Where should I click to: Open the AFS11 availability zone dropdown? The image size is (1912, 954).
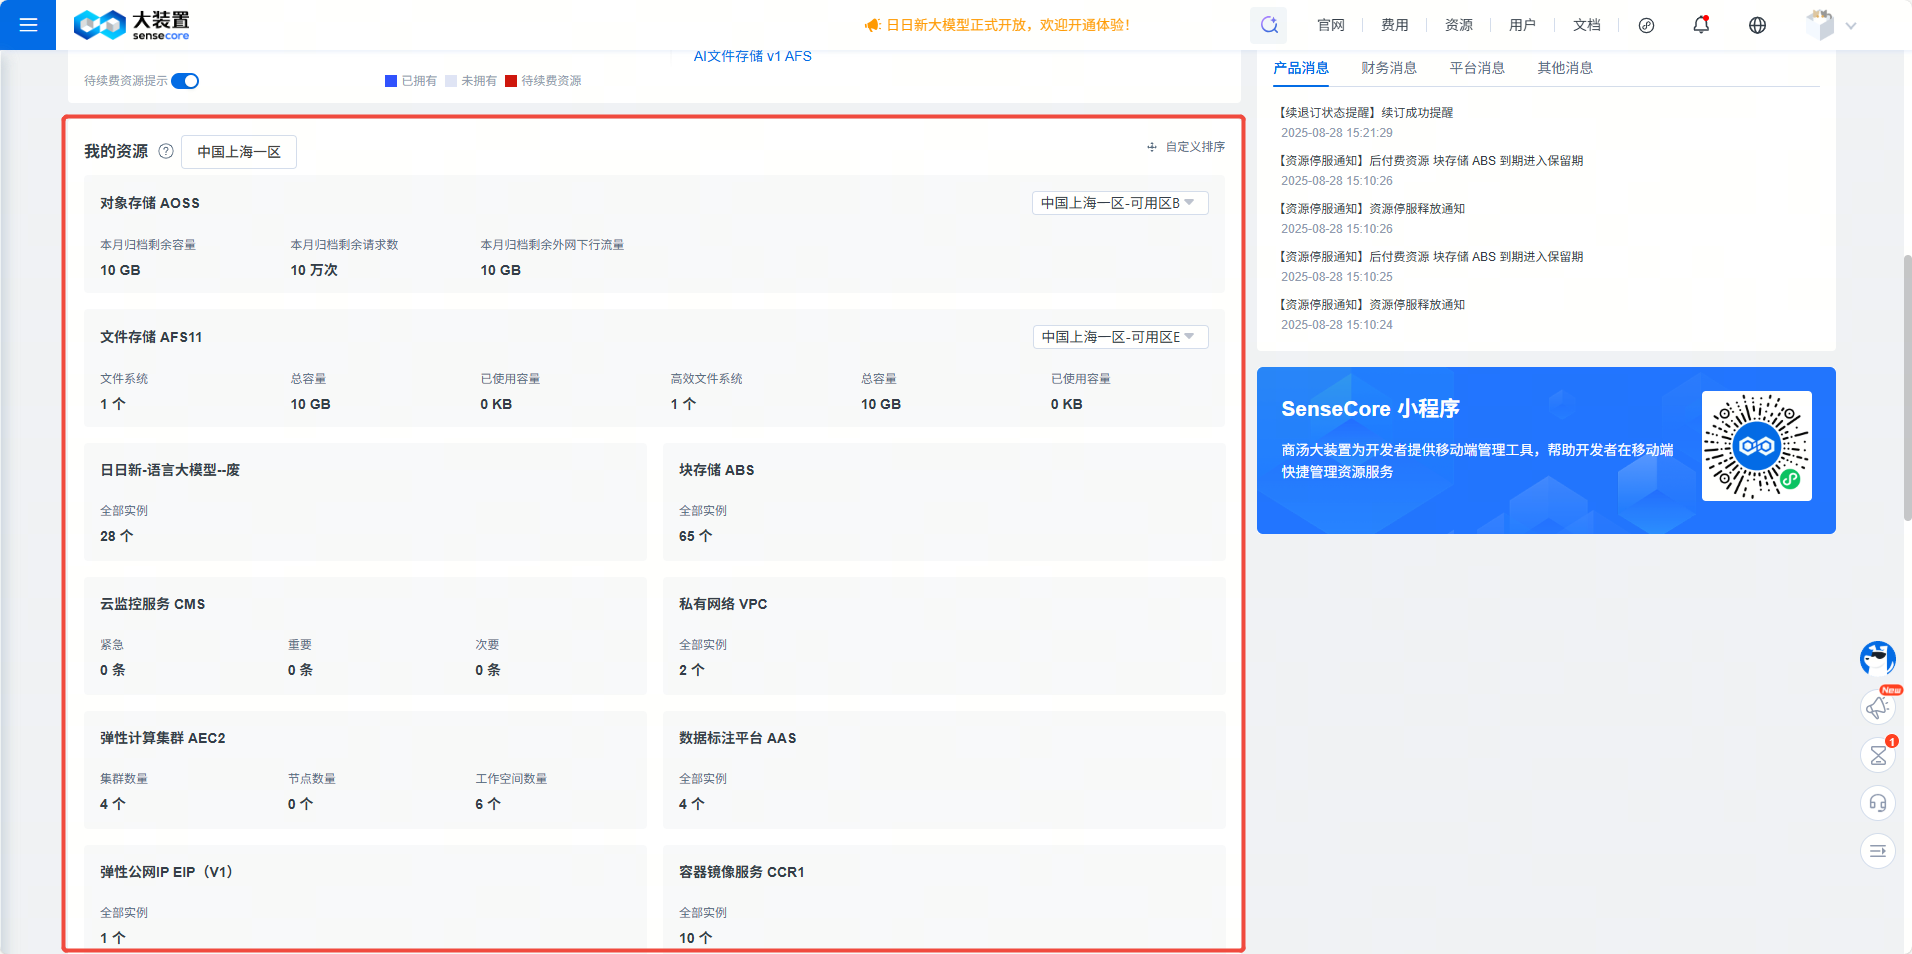[x=1119, y=337]
